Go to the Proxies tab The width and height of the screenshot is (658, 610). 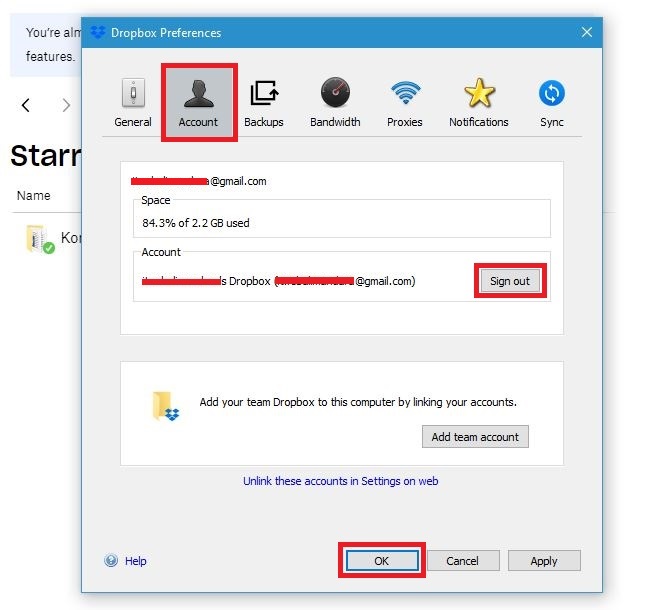tap(405, 103)
